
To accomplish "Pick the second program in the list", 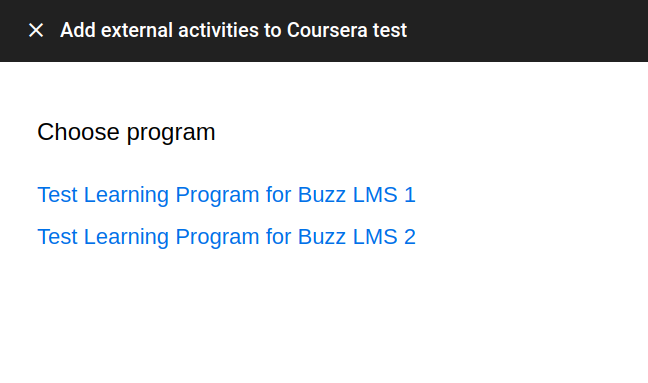I will pyautogui.click(x=226, y=237).
